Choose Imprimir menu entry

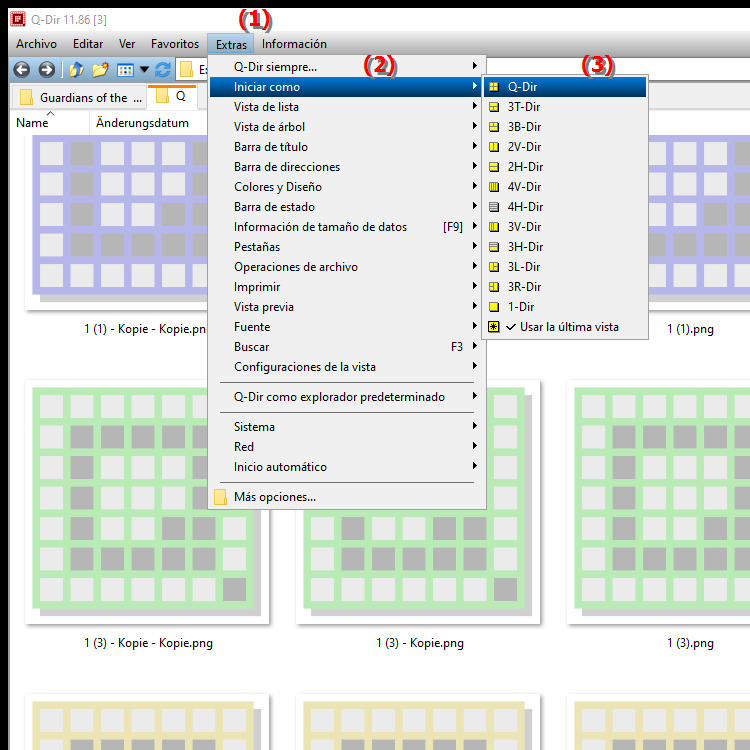[x=347, y=287]
